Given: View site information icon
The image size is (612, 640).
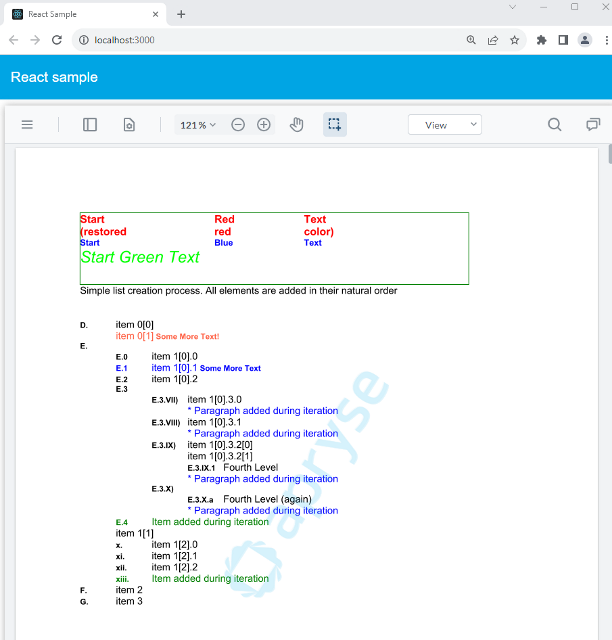Looking at the screenshot, I should (x=84, y=40).
